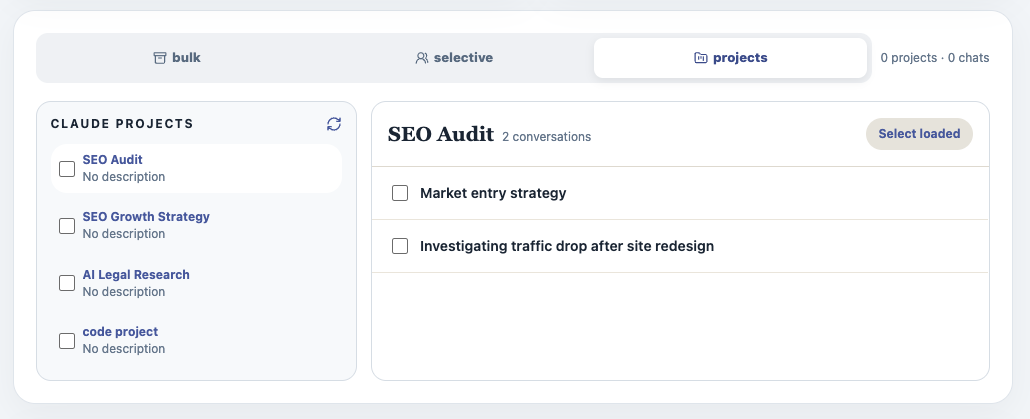This screenshot has width=1030, height=419.
Task: Open the code project link
Action: (120, 332)
